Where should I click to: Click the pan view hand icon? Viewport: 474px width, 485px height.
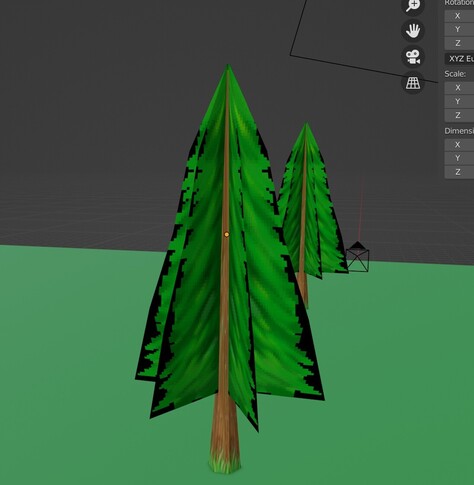(x=413, y=31)
